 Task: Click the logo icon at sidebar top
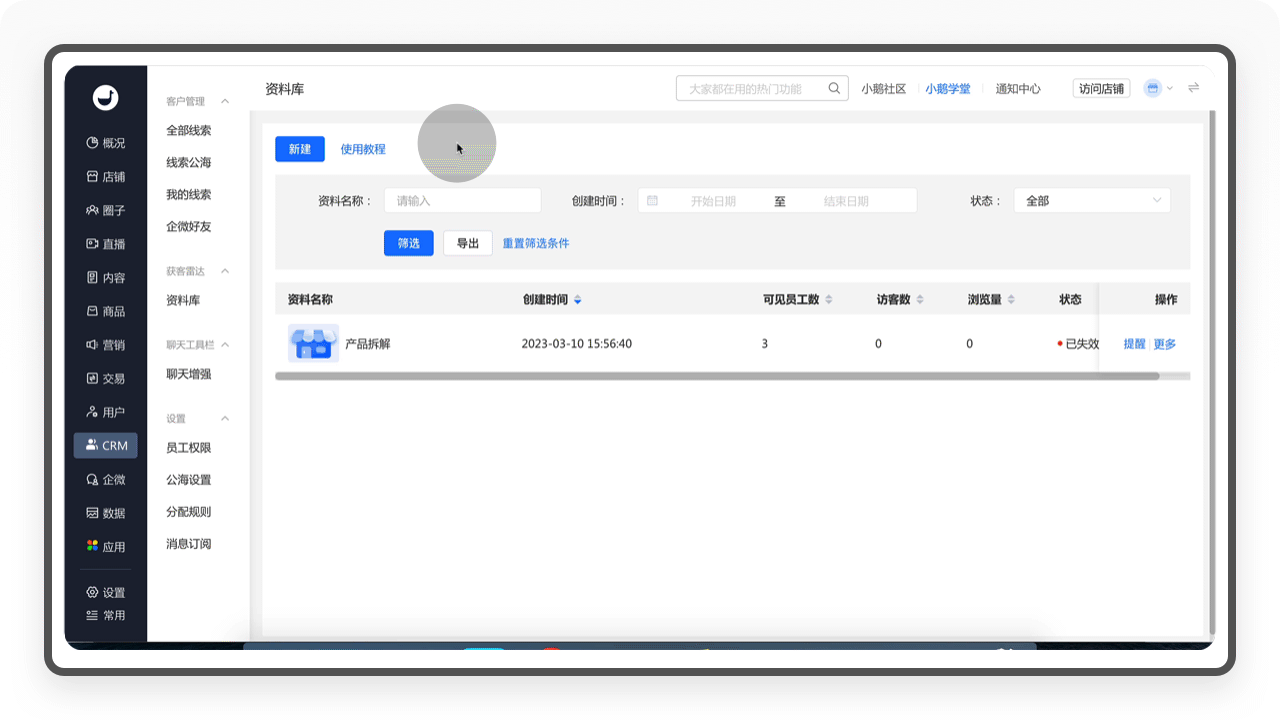[x=106, y=97]
